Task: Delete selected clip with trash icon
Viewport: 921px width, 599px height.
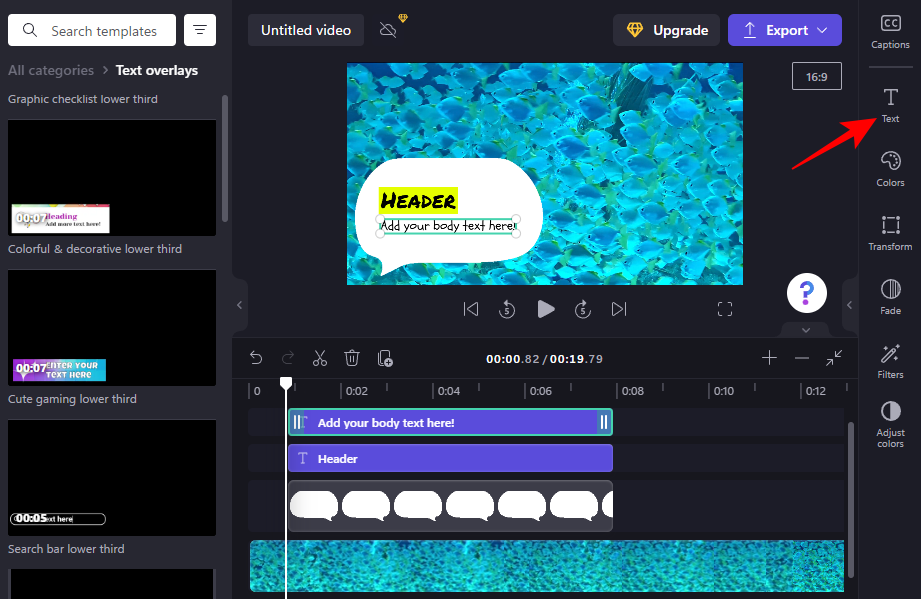Action: pos(352,358)
